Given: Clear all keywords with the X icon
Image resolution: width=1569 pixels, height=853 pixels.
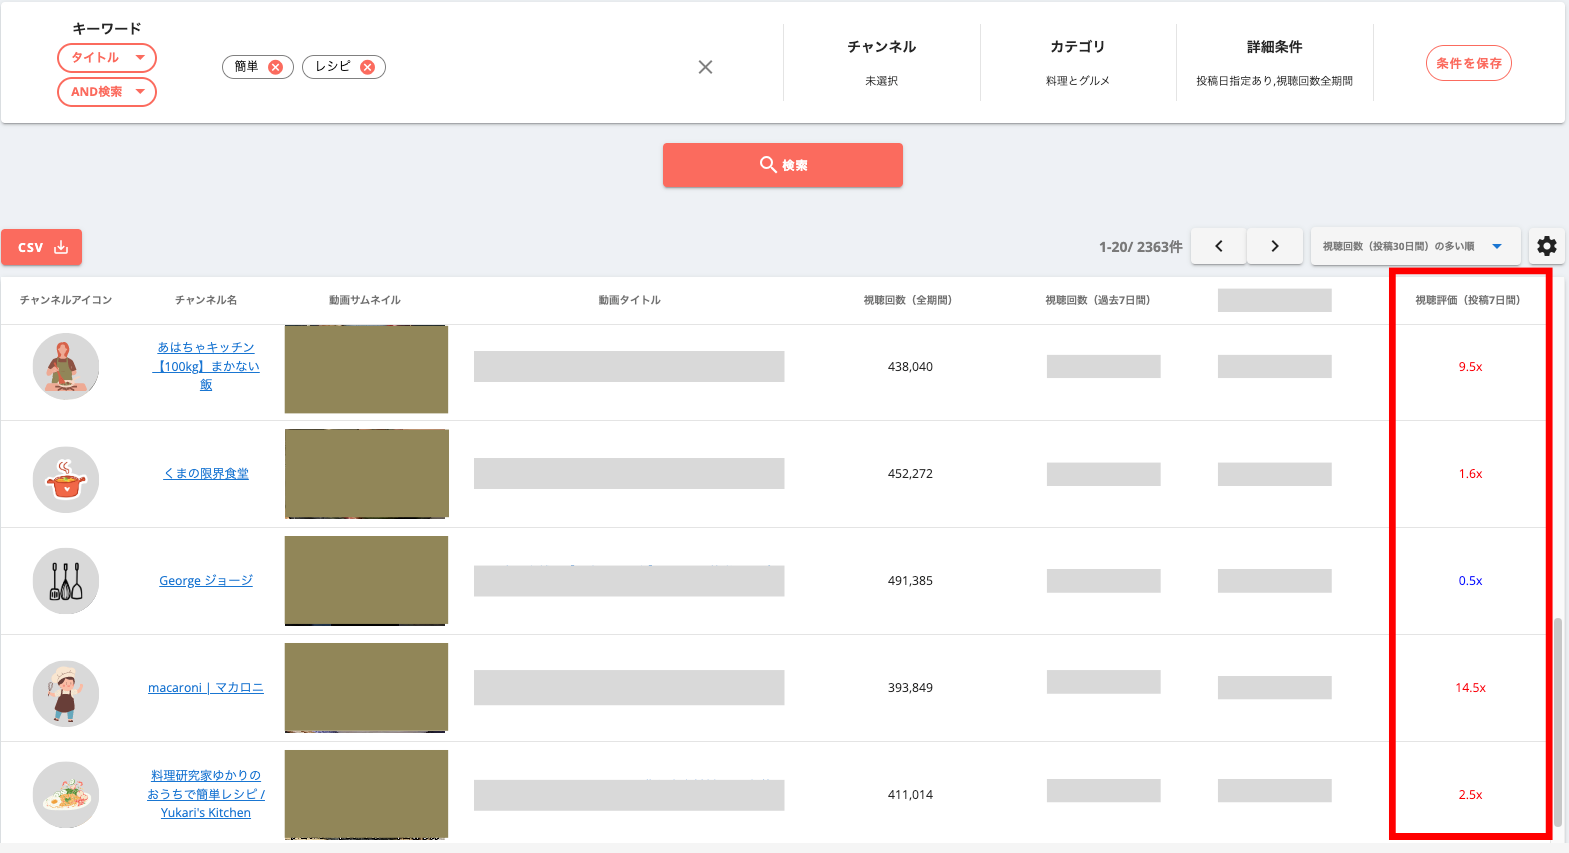Looking at the screenshot, I should pos(705,67).
